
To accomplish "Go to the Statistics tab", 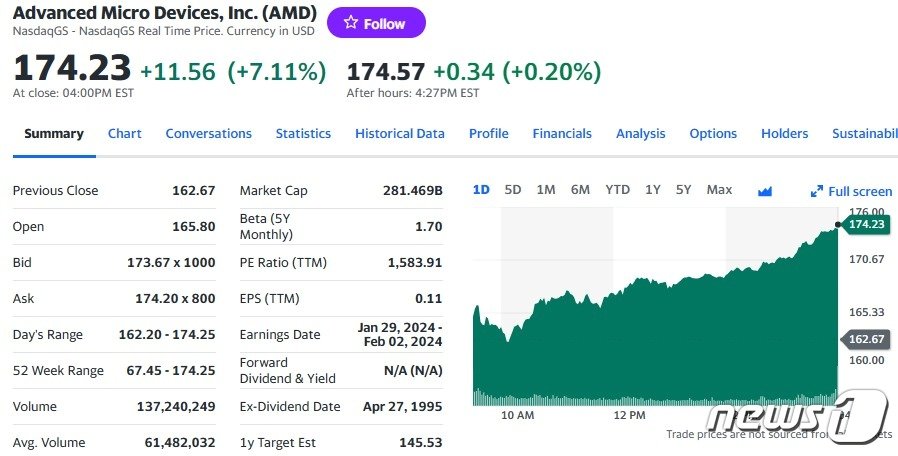I will pyautogui.click(x=303, y=133).
